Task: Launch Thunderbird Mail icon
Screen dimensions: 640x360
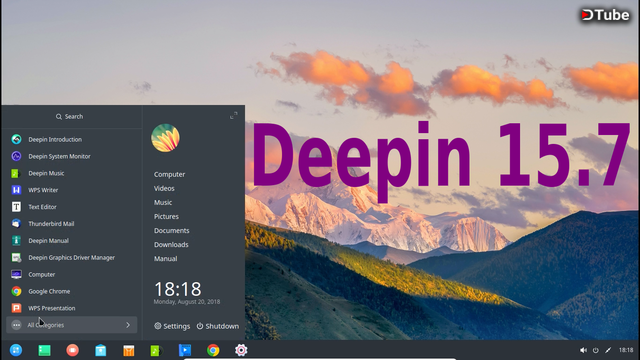Action: click(16, 224)
